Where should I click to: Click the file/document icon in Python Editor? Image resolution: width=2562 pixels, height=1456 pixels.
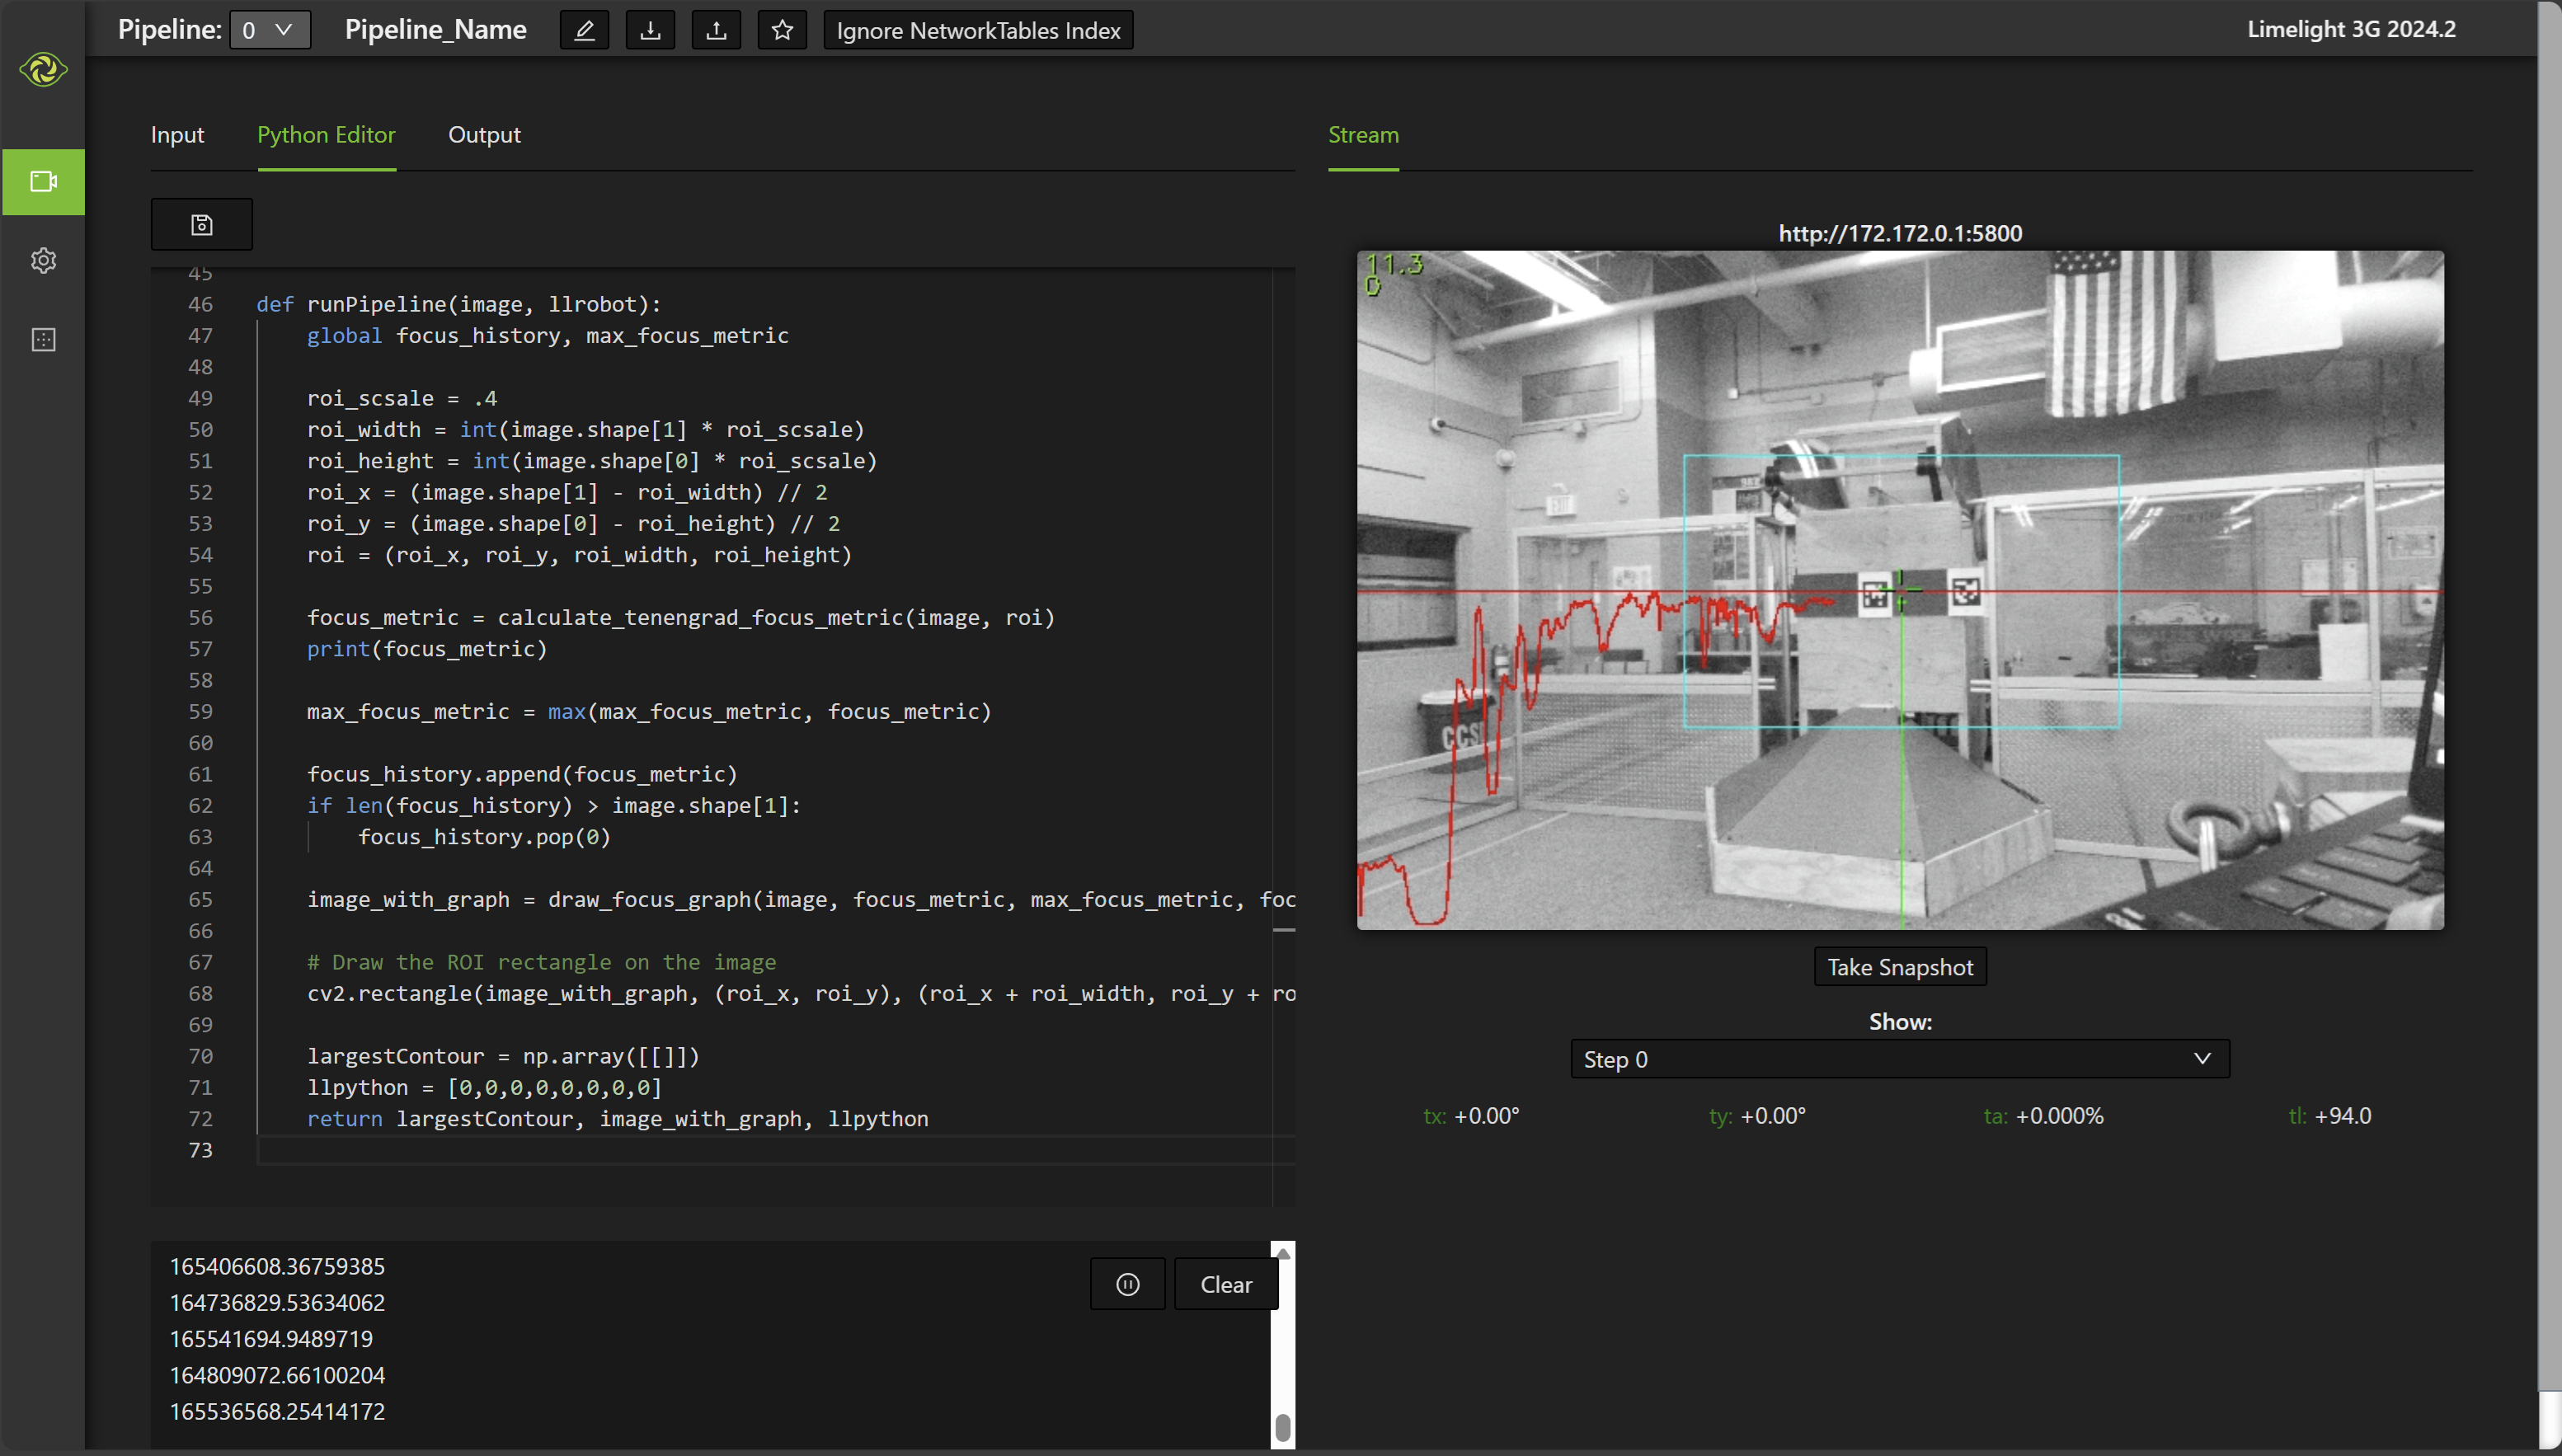pyautogui.click(x=202, y=222)
